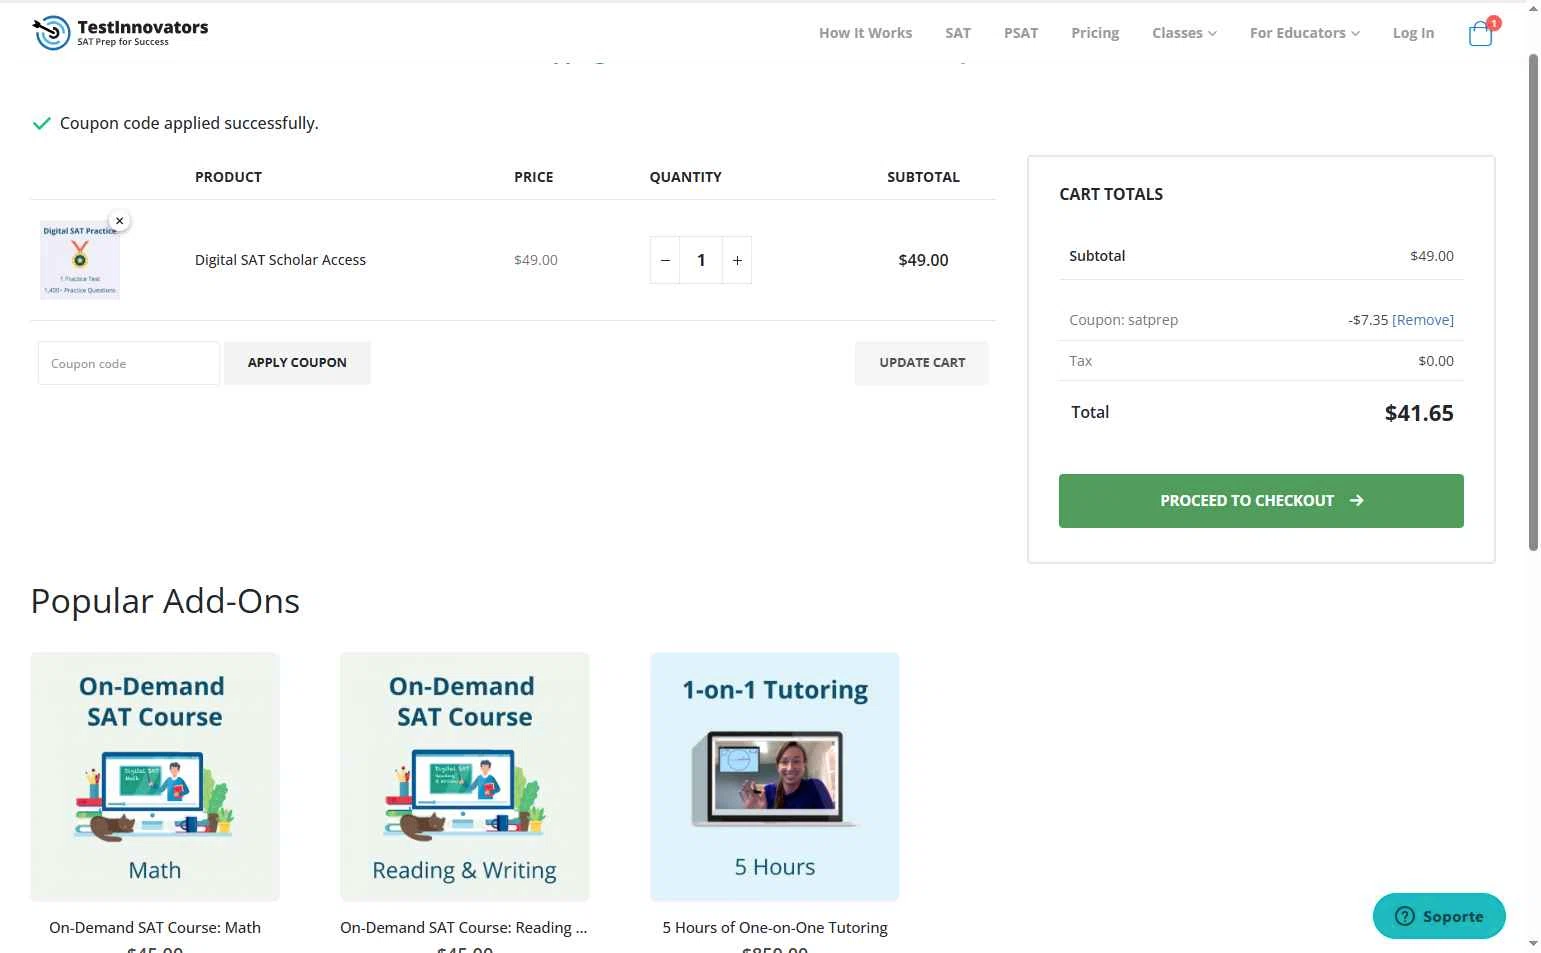Open the Digital SAT Scholar Access product link
Screen dimensions: 1541x953
tap(280, 260)
